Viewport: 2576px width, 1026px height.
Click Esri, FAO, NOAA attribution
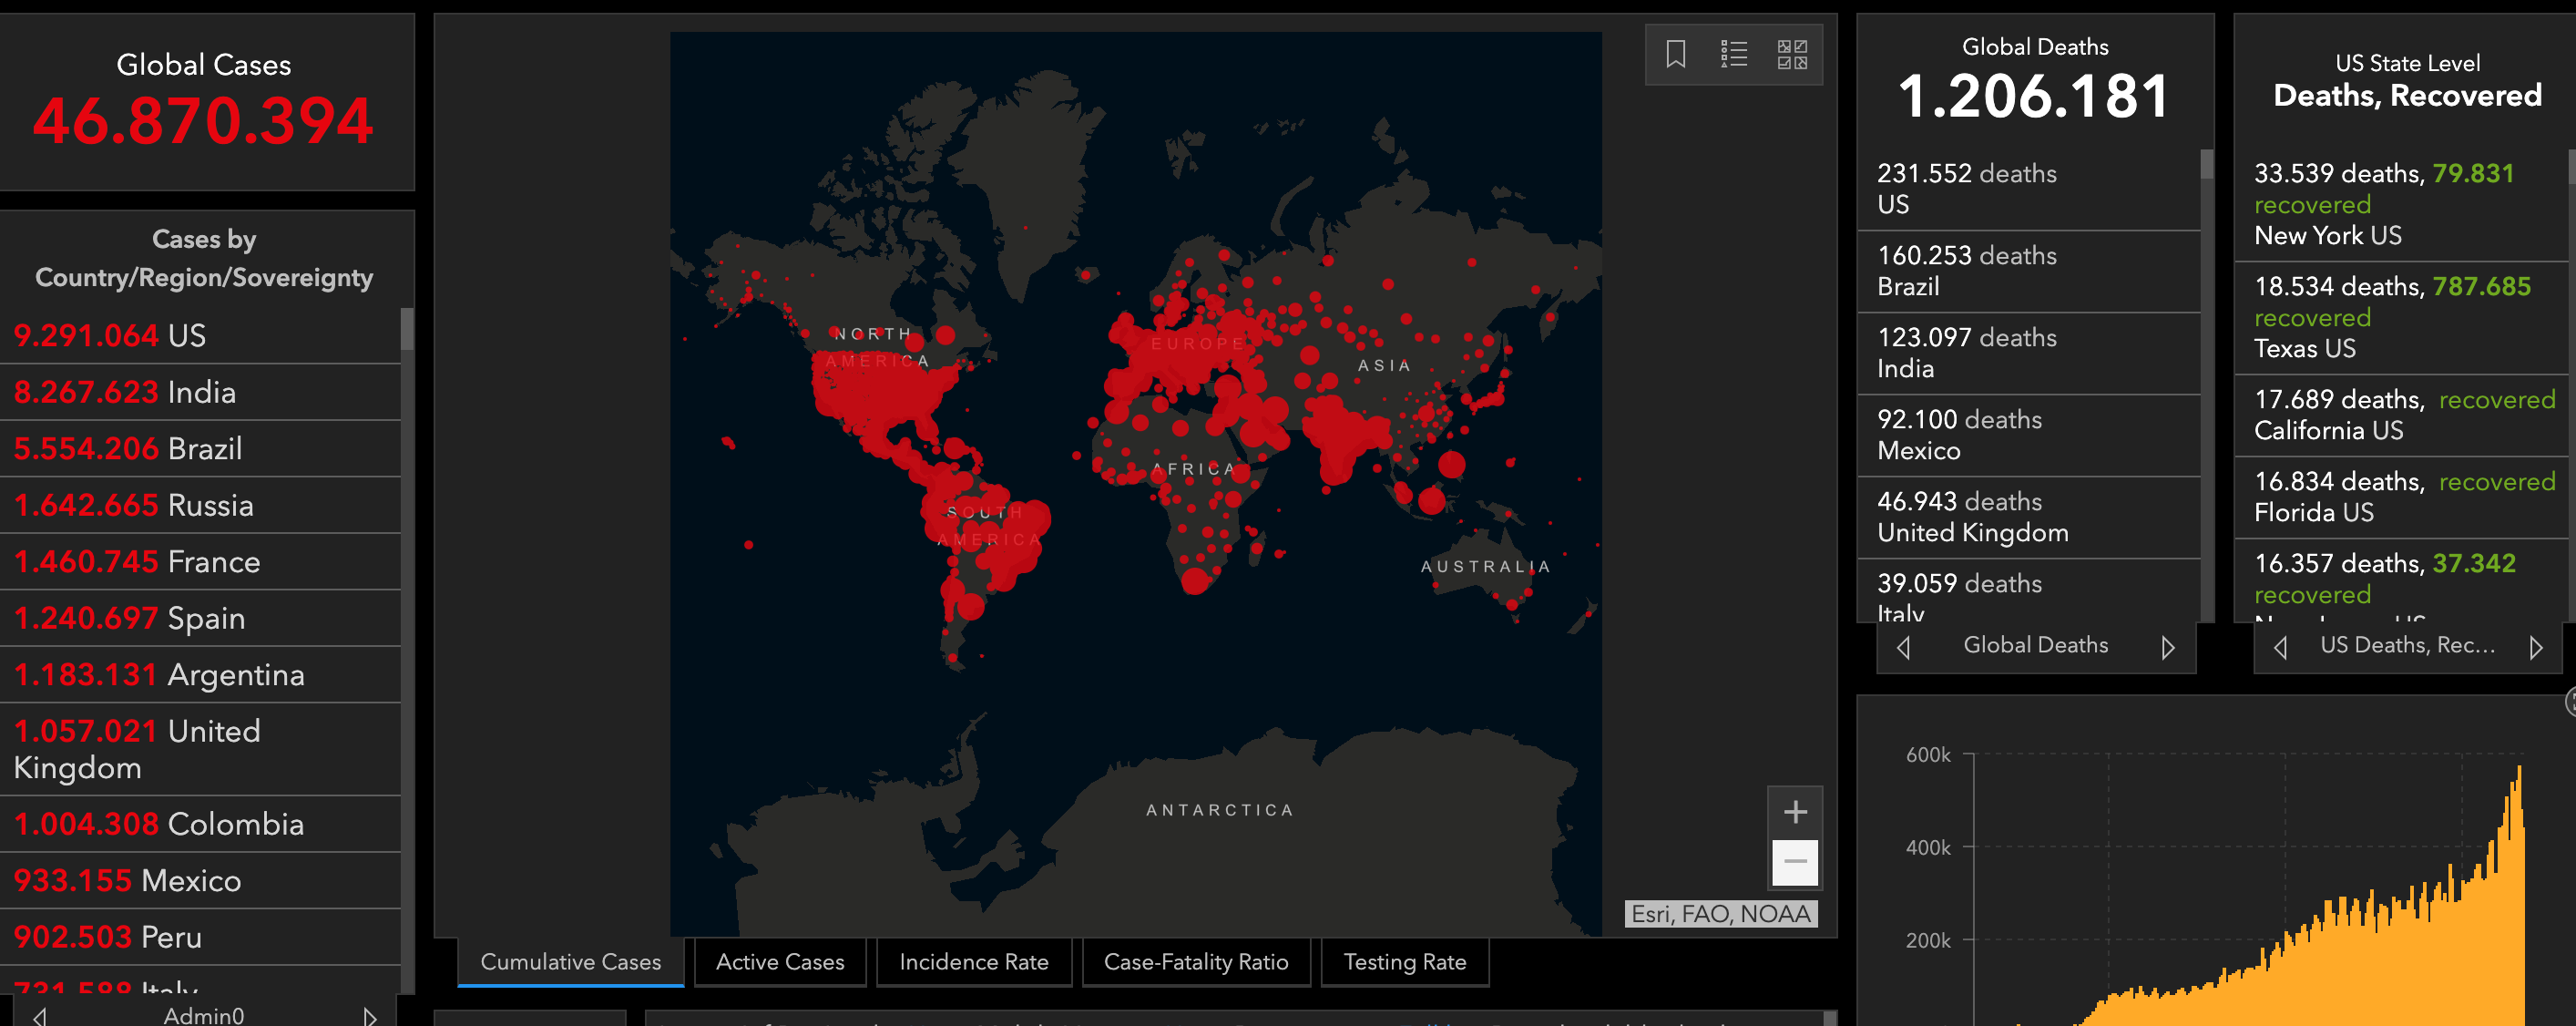[x=1720, y=914]
